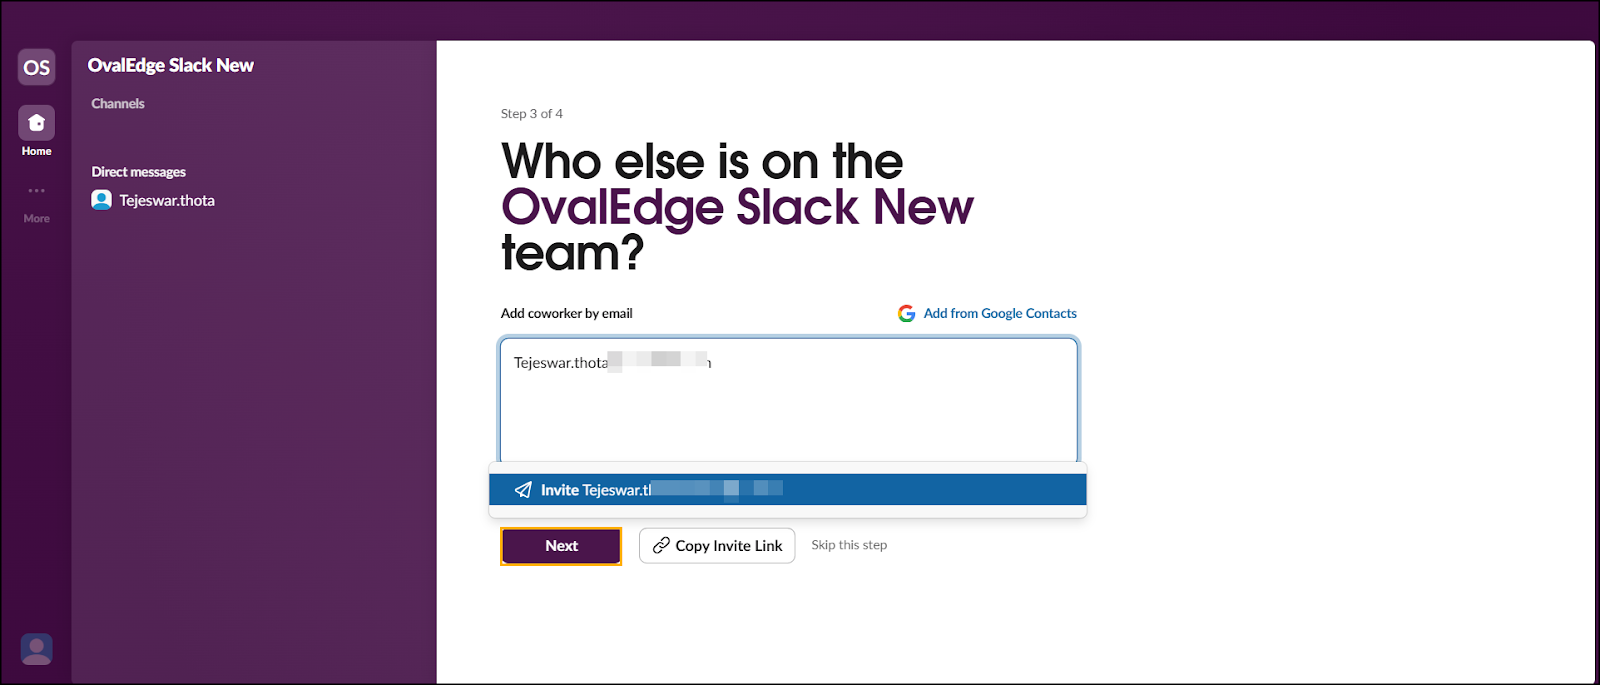Open the Home view icon
This screenshot has width=1600, height=685.
coord(36,124)
